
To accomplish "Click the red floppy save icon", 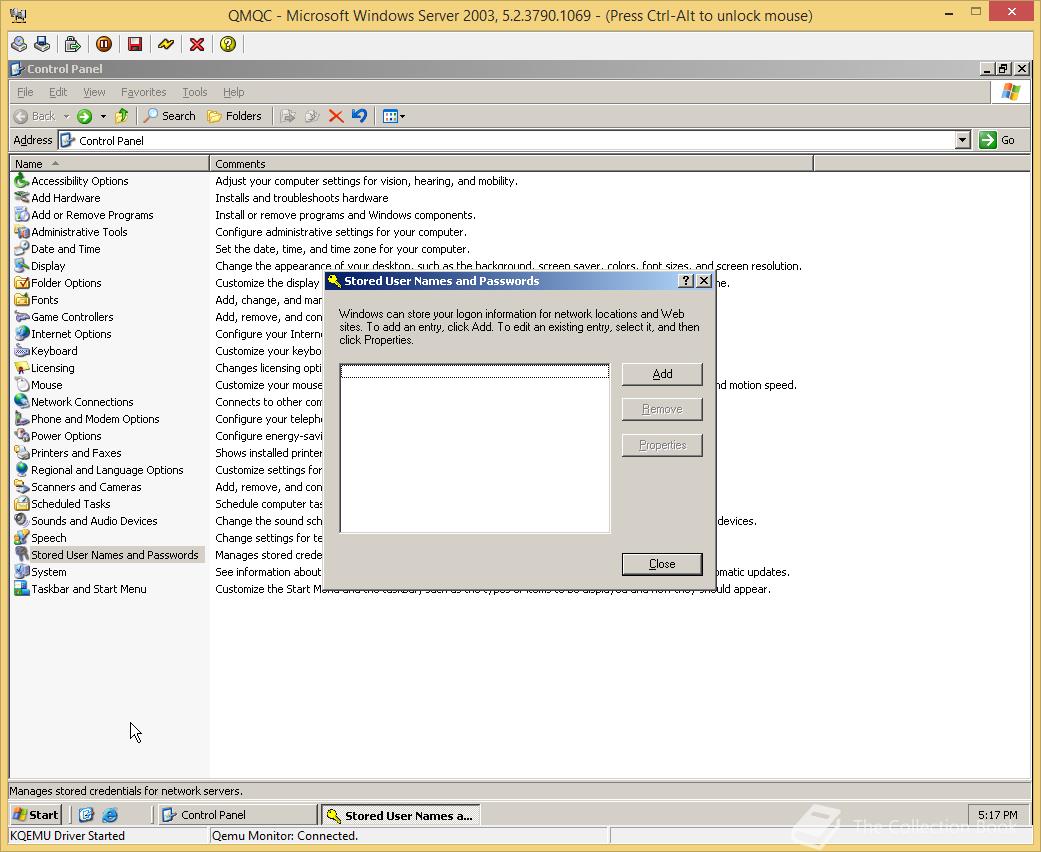I will coord(135,44).
